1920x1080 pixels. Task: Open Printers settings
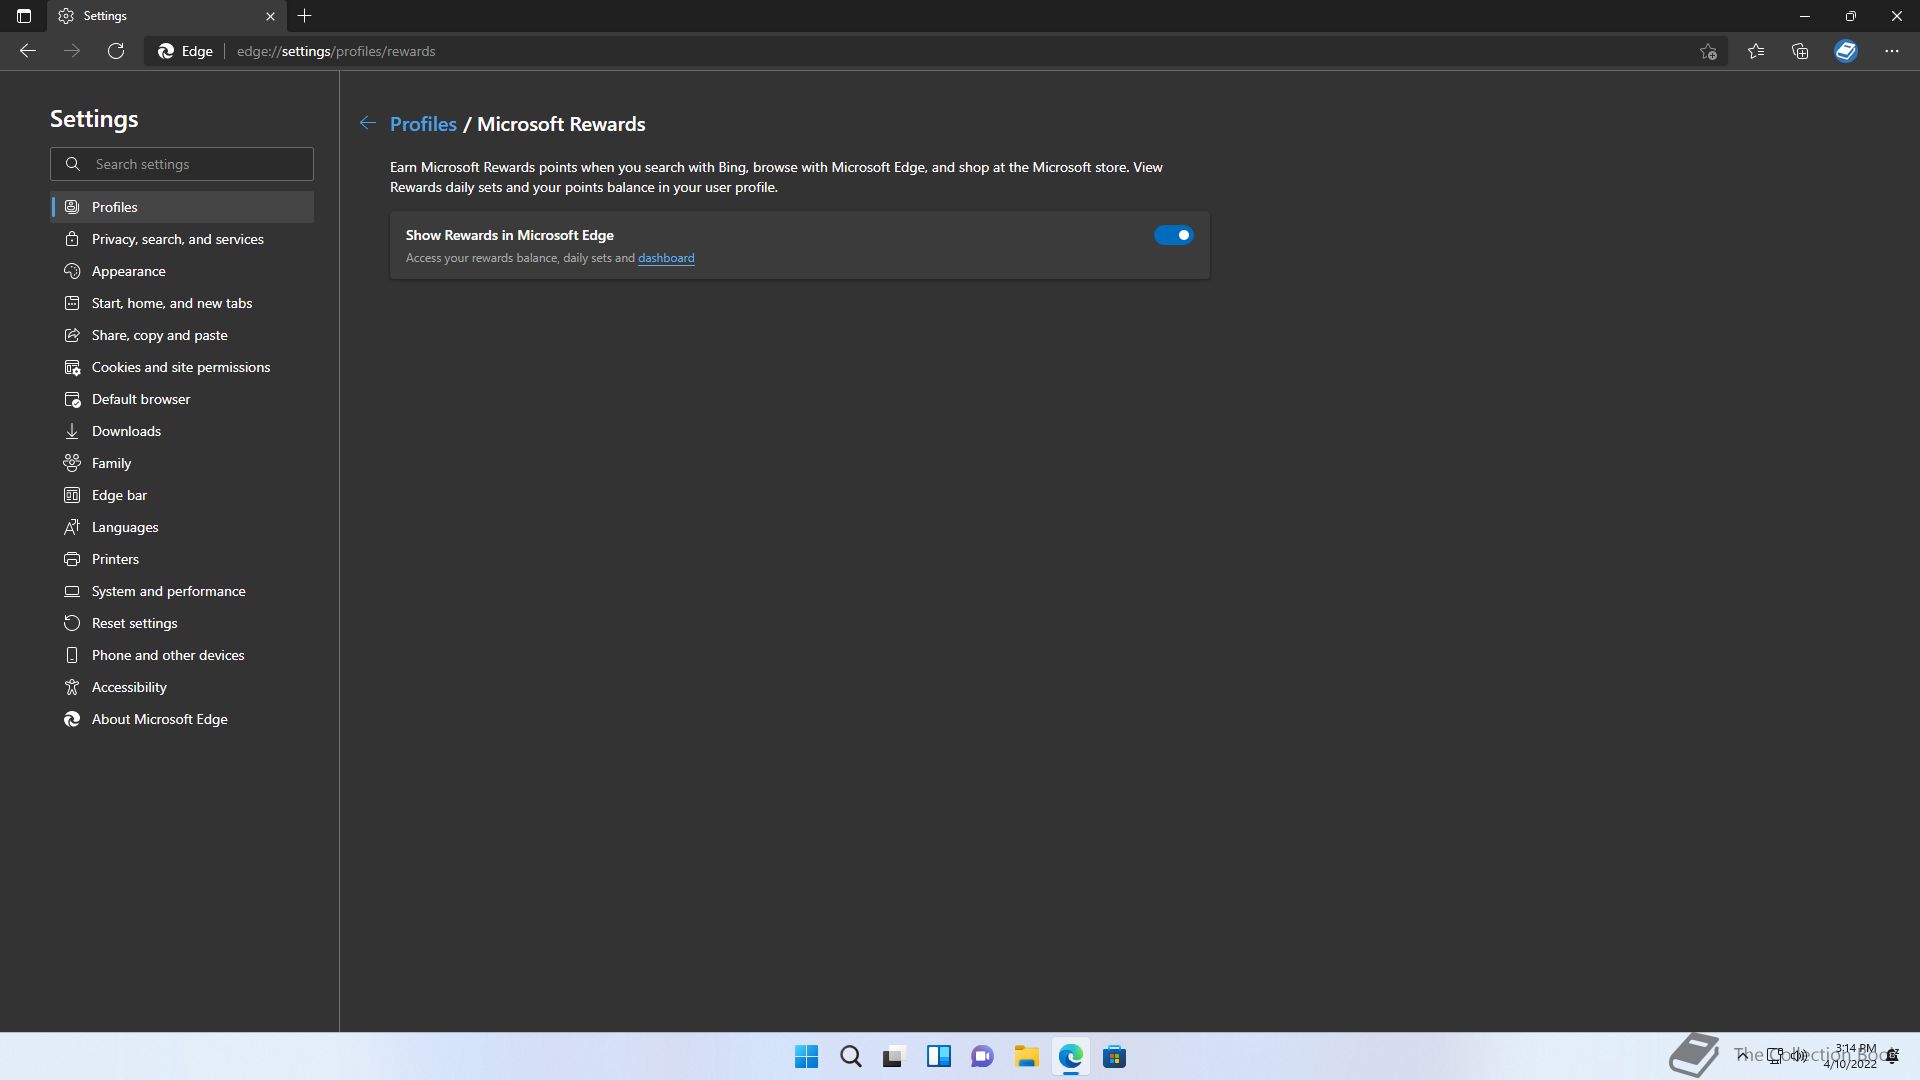tap(182, 559)
